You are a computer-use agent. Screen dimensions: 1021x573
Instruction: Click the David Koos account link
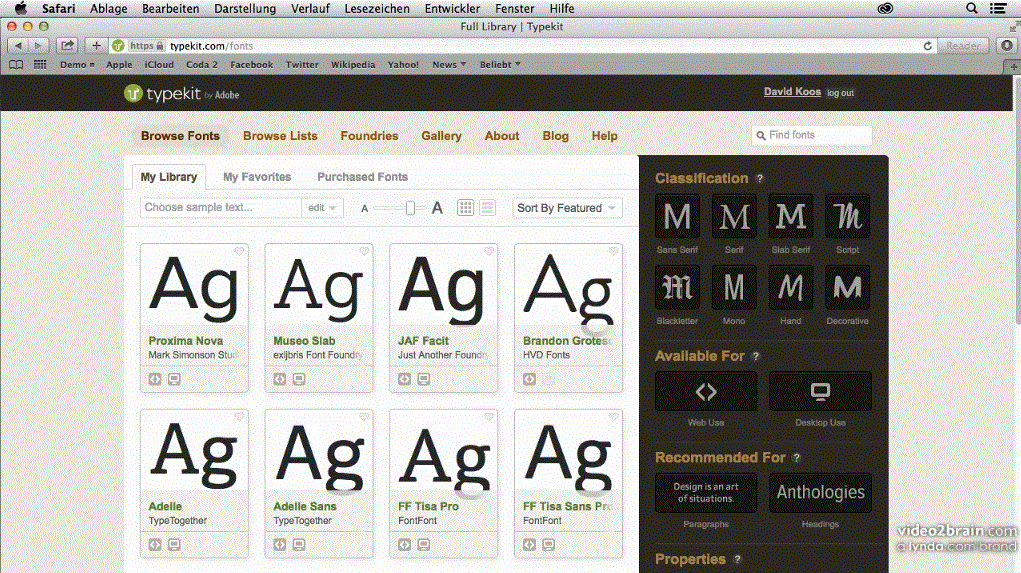(x=792, y=92)
